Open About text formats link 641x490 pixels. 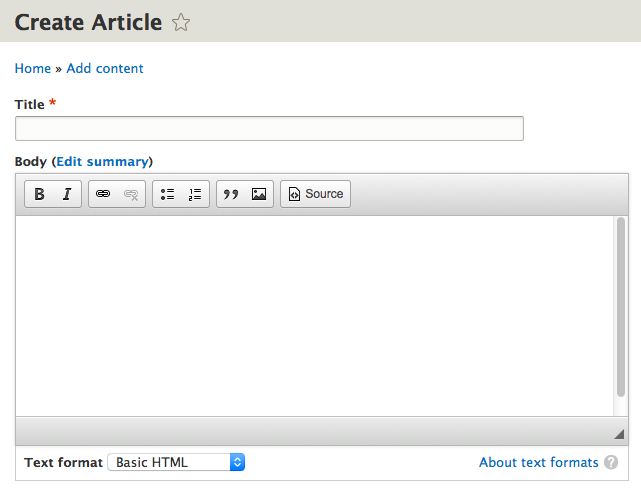(538, 462)
